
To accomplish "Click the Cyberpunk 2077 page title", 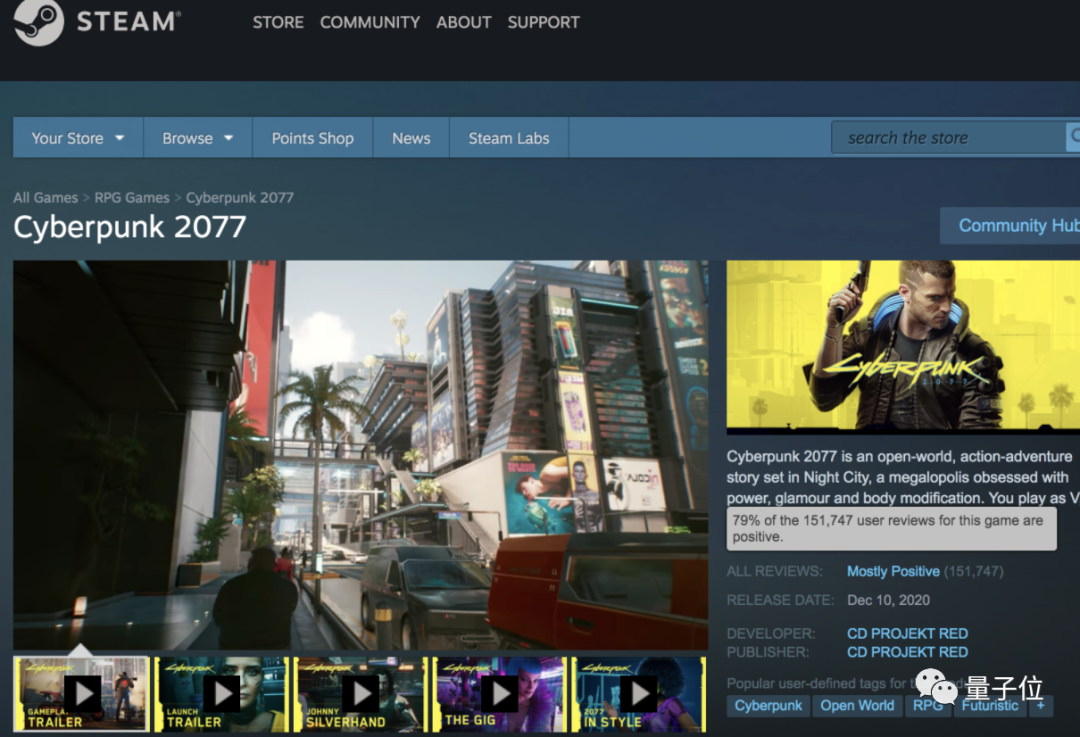I will coord(129,227).
